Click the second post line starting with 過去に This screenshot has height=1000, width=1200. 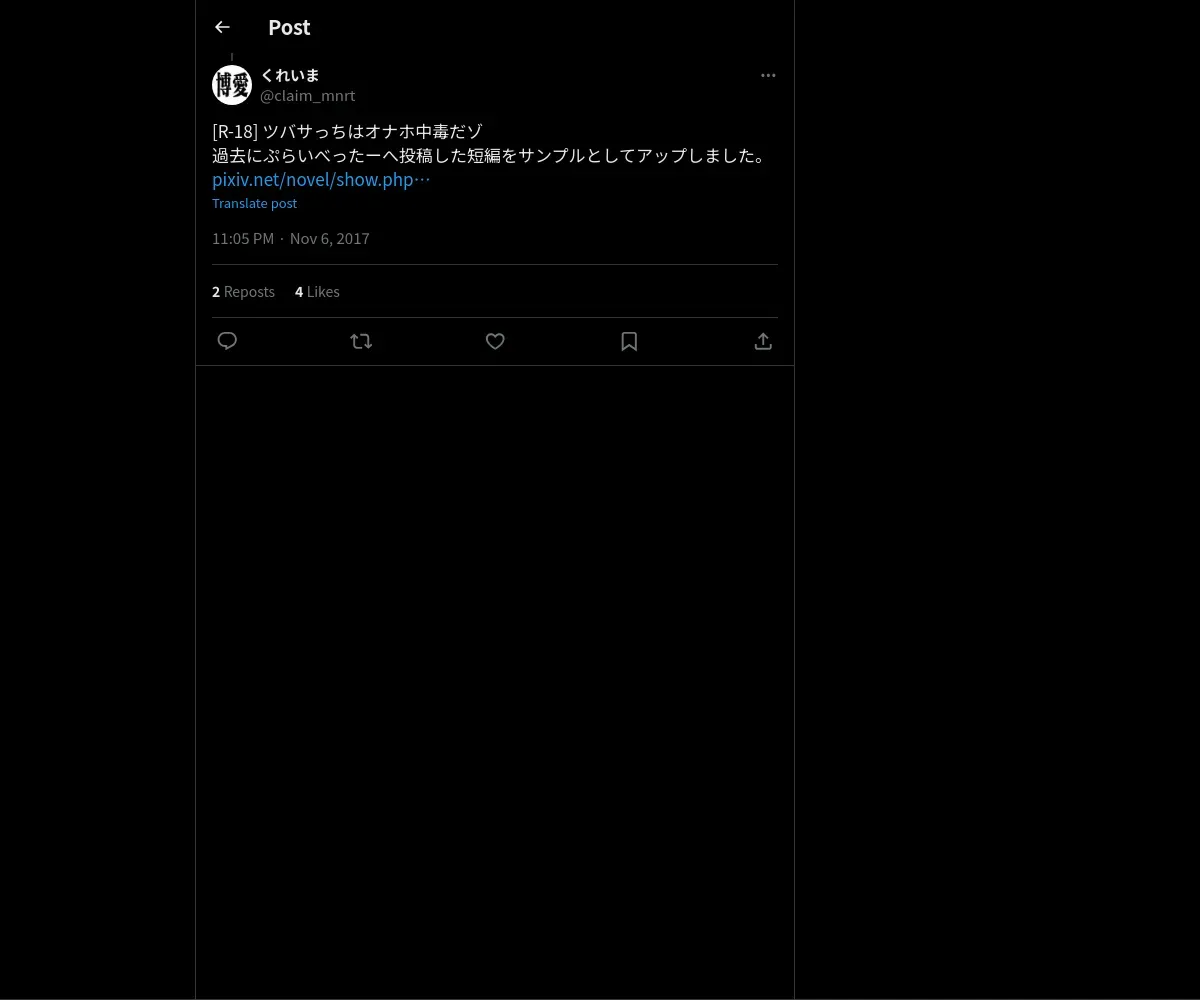pos(490,156)
